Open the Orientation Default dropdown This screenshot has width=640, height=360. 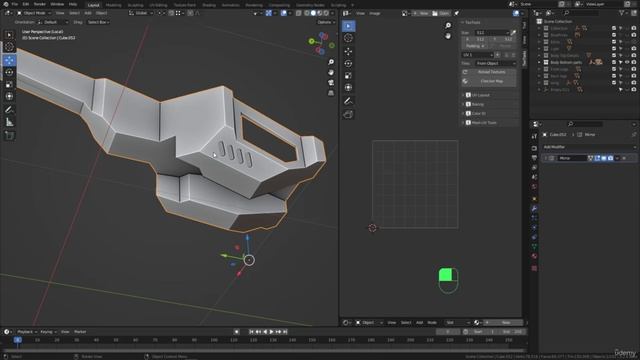(52, 22)
